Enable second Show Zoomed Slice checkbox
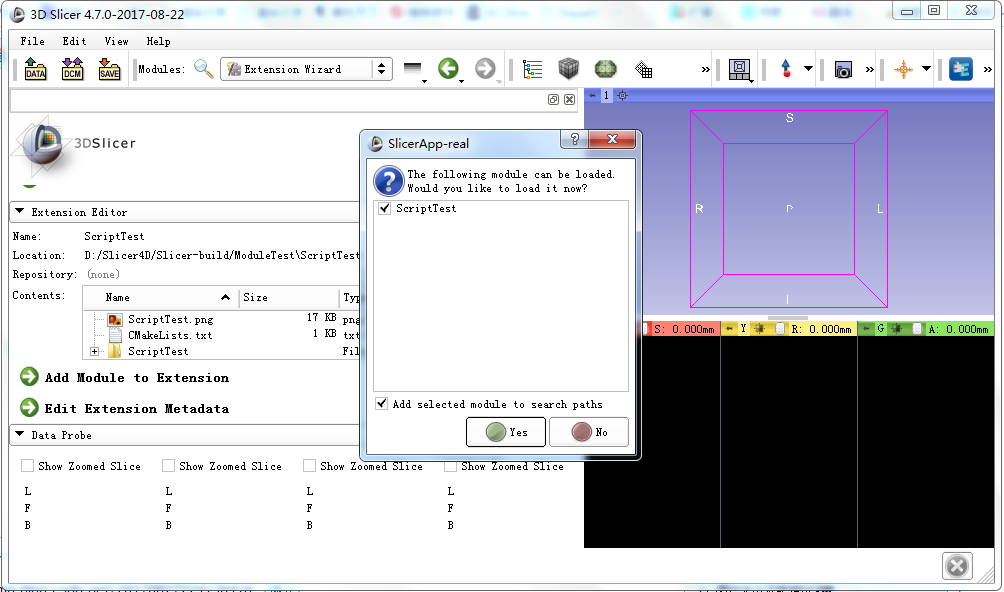Image resolution: width=1004 pixels, height=592 pixels. [168, 465]
